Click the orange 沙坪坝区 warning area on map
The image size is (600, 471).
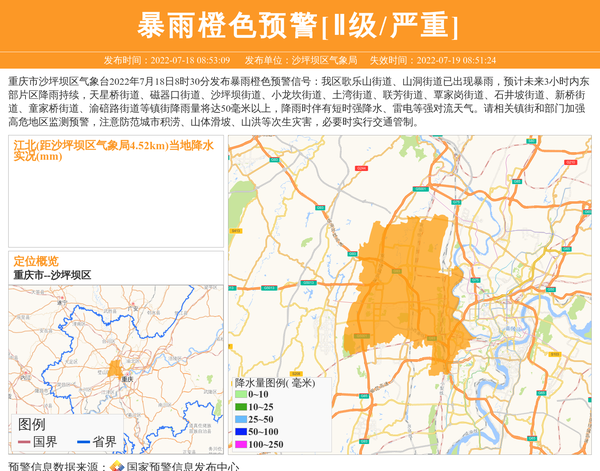(x=400, y=290)
